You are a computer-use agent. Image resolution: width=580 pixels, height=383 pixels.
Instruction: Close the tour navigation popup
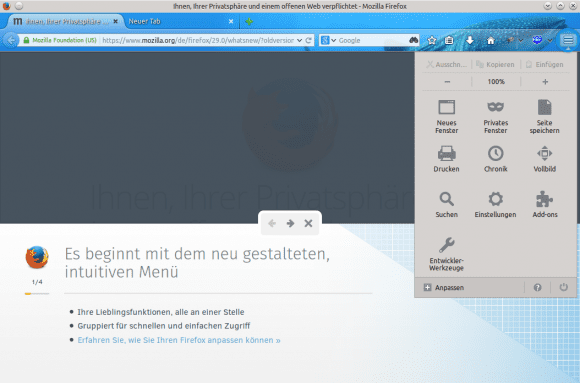[x=308, y=223]
